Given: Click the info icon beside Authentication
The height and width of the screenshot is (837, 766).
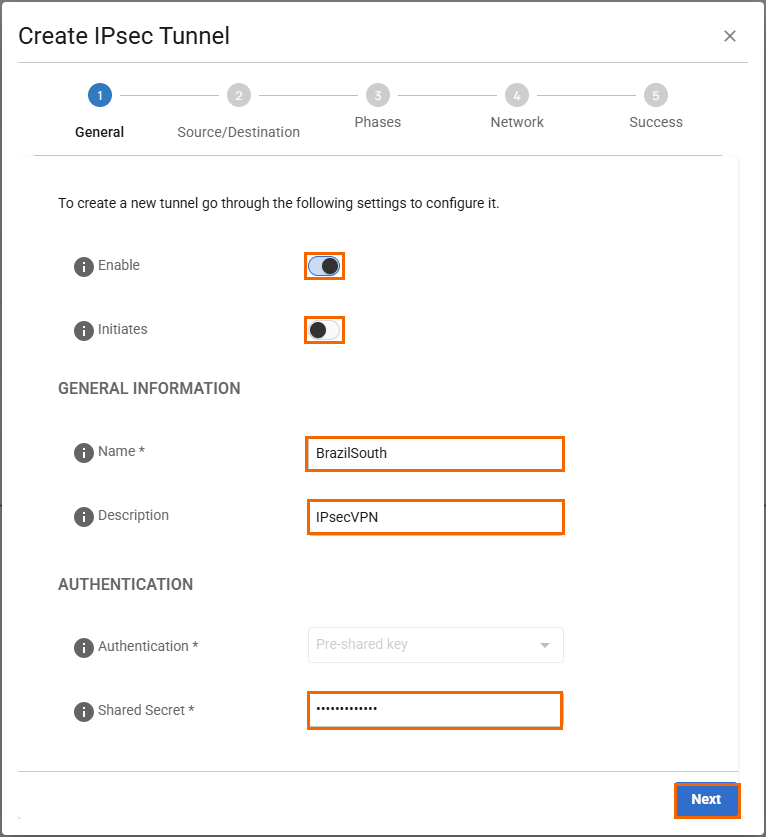Looking at the screenshot, I should coord(84,647).
